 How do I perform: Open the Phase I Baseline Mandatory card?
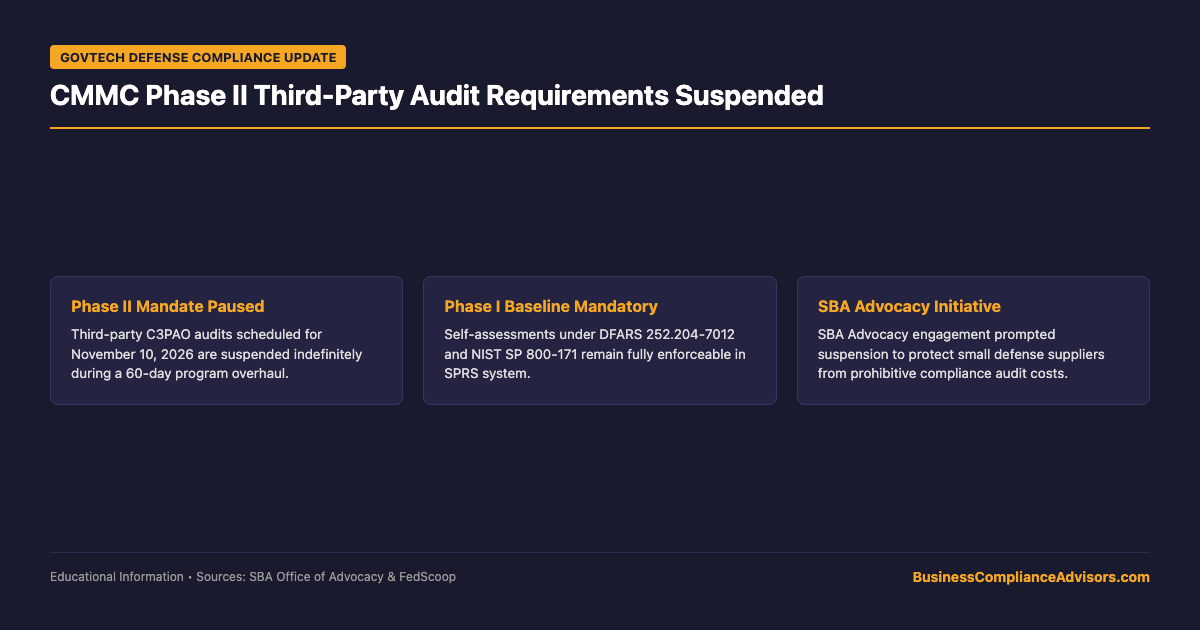coord(600,340)
